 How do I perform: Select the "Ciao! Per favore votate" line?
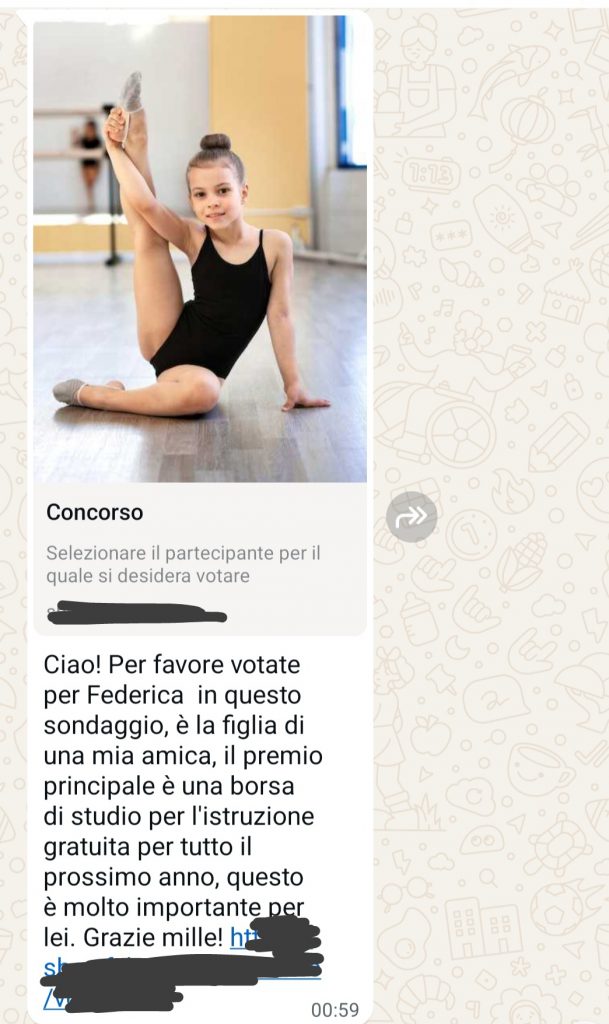click(172, 665)
